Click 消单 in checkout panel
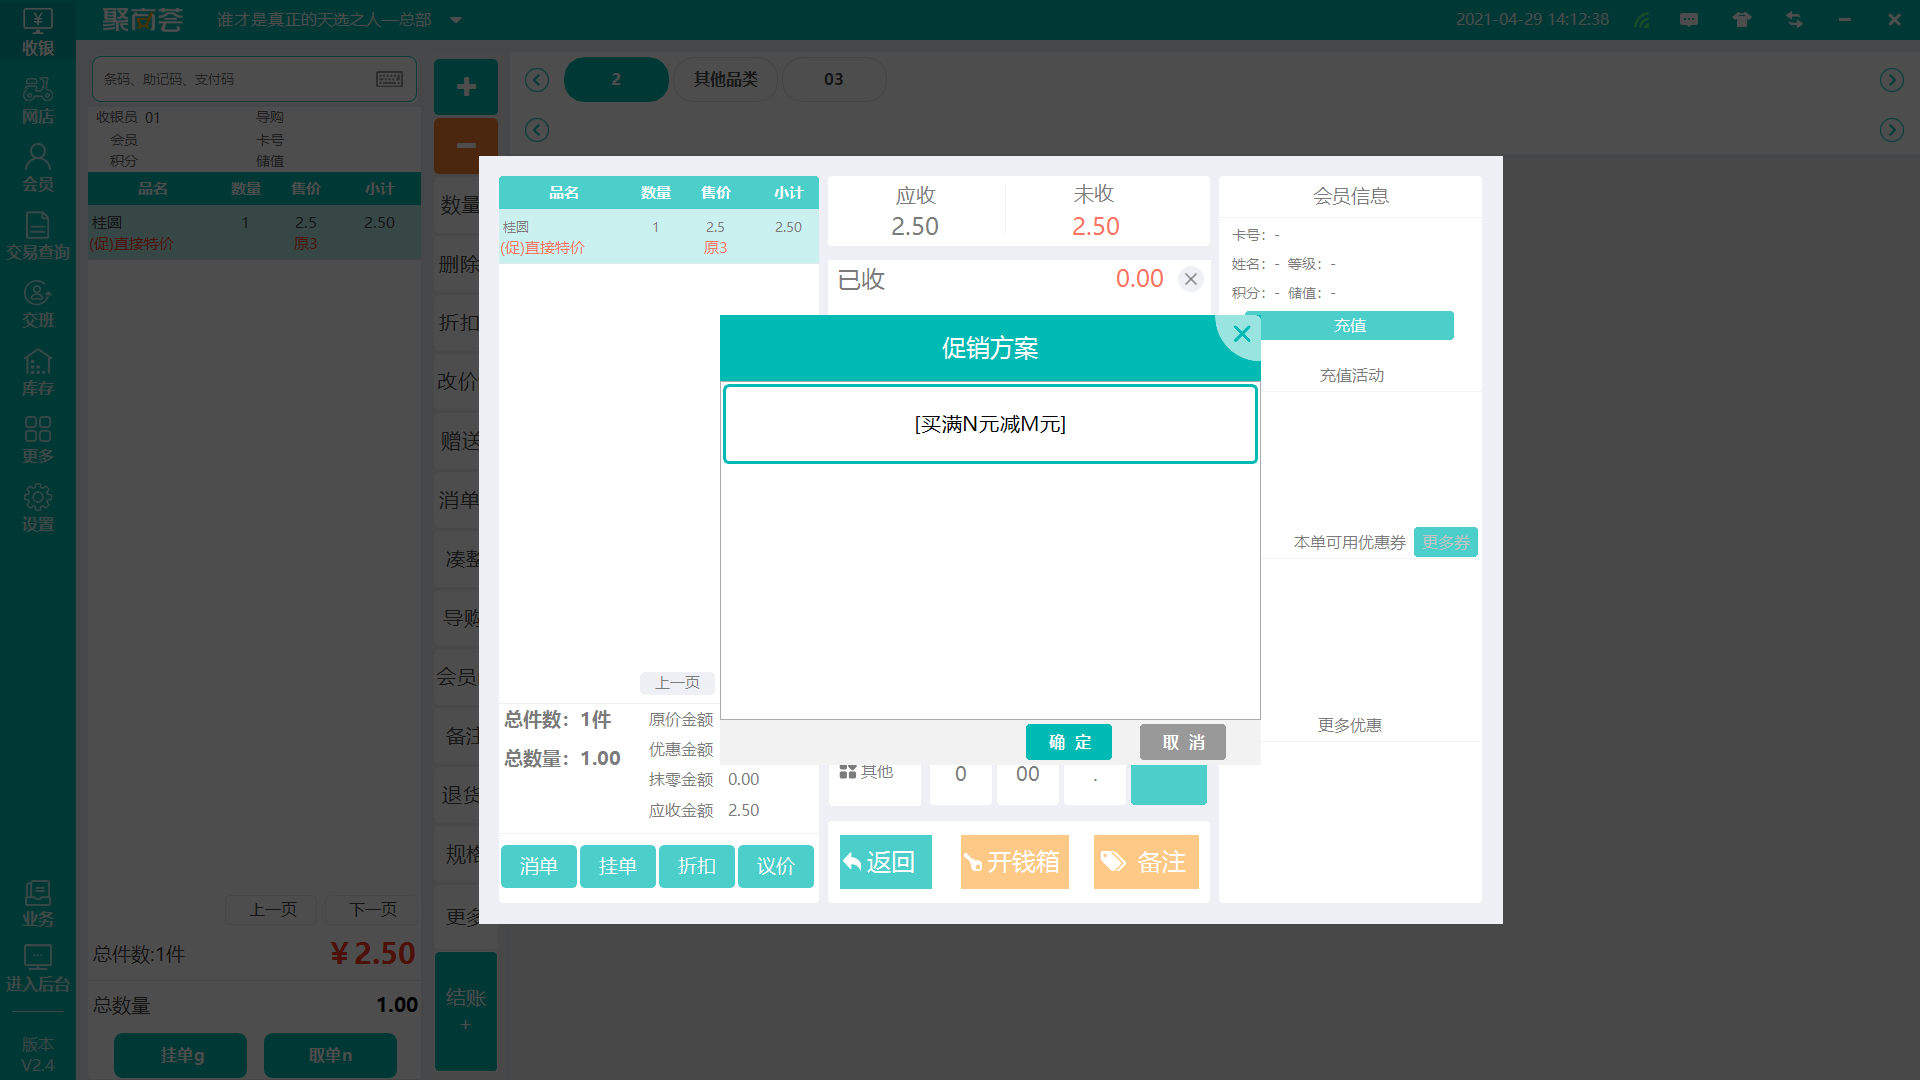The width and height of the screenshot is (1920, 1080). pos(539,866)
